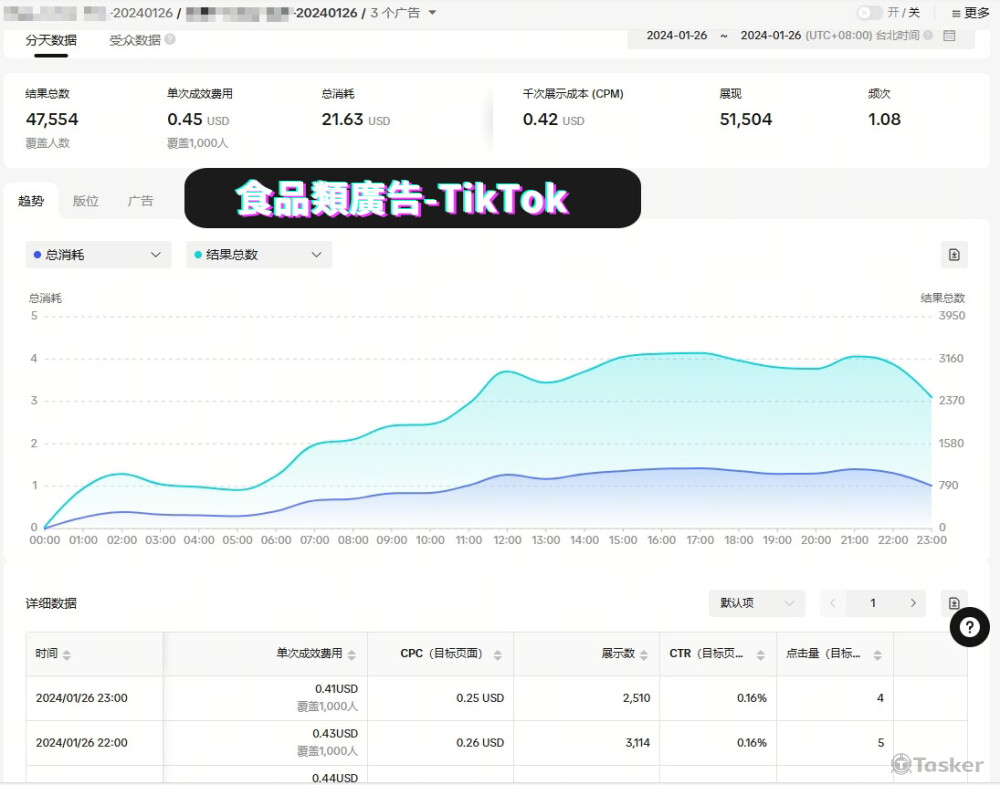Sort by 展示数 column icon

[643, 654]
